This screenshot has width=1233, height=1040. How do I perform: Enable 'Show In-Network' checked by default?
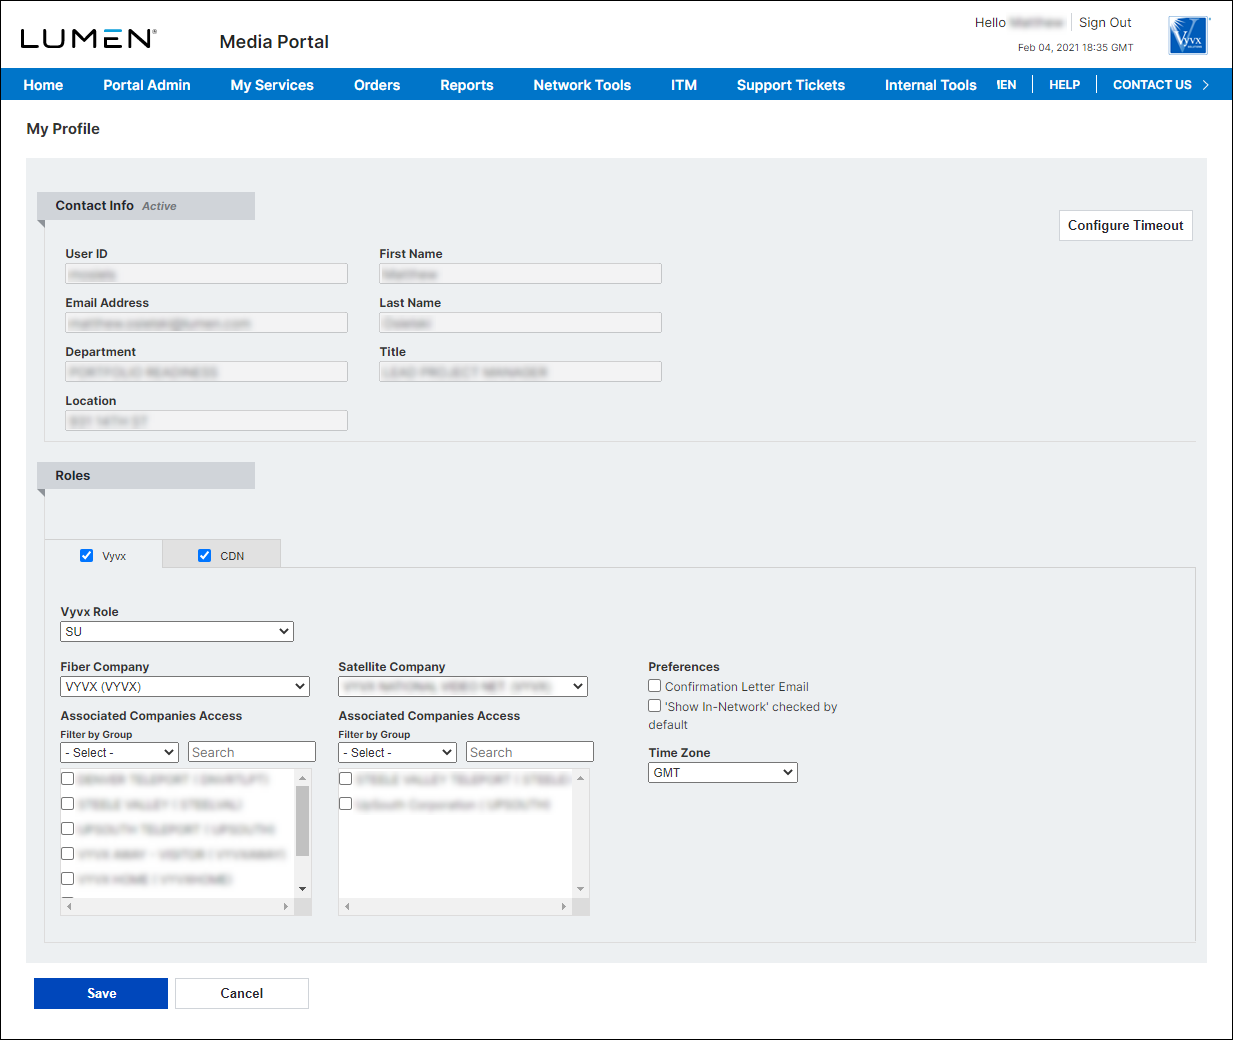coord(655,706)
